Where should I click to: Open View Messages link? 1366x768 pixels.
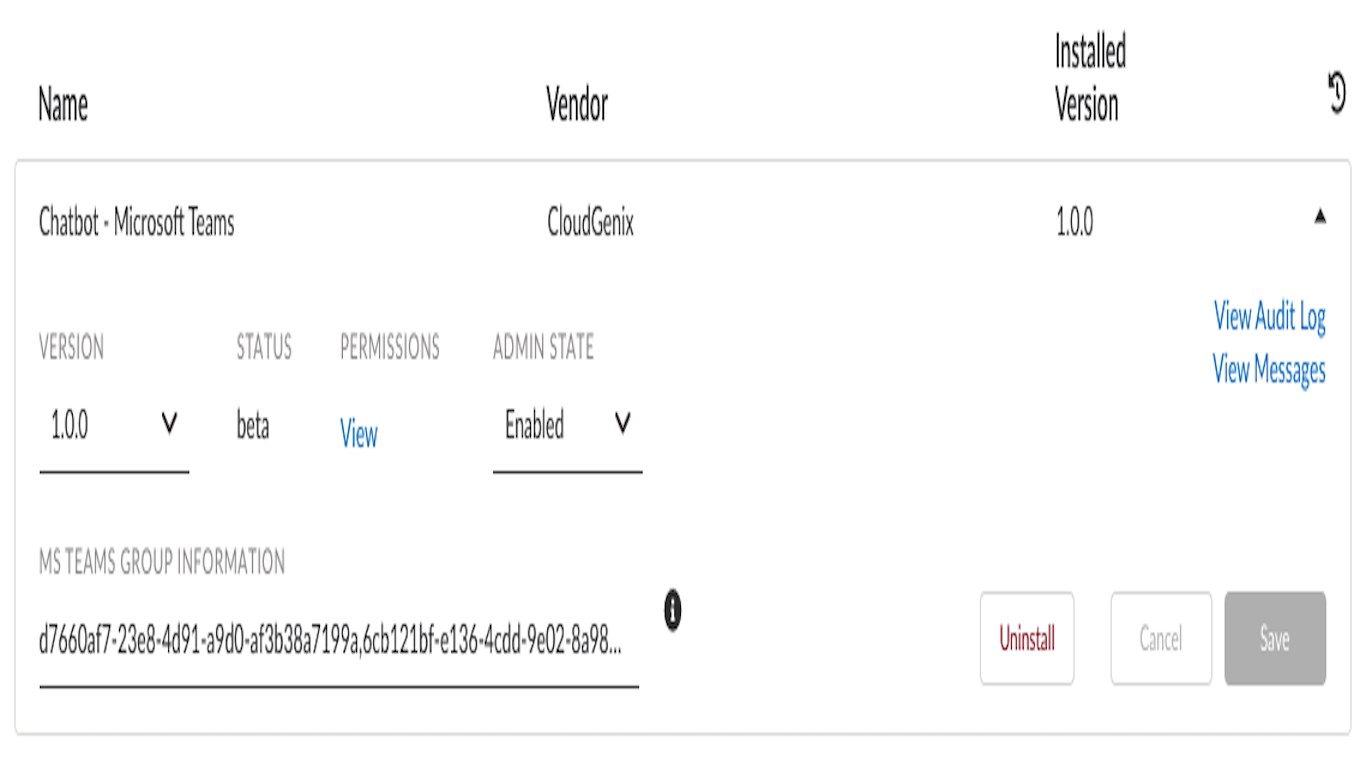coord(1269,370)
